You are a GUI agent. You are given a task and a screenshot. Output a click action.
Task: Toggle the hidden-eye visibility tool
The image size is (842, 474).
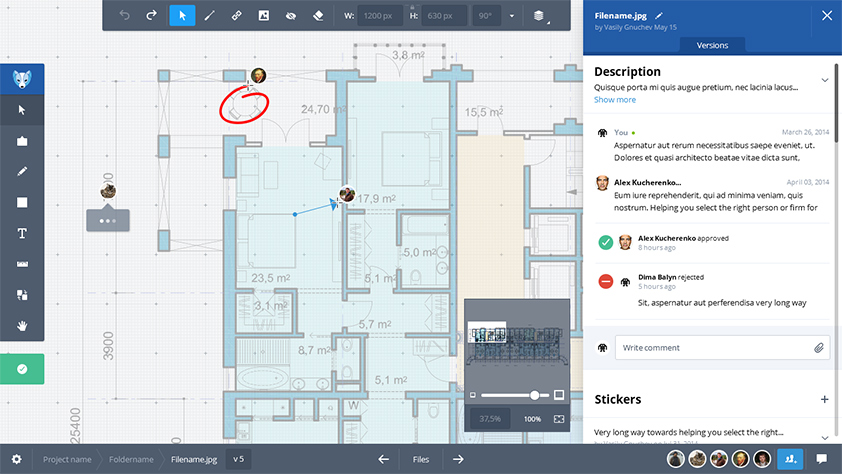coord(291,16)
